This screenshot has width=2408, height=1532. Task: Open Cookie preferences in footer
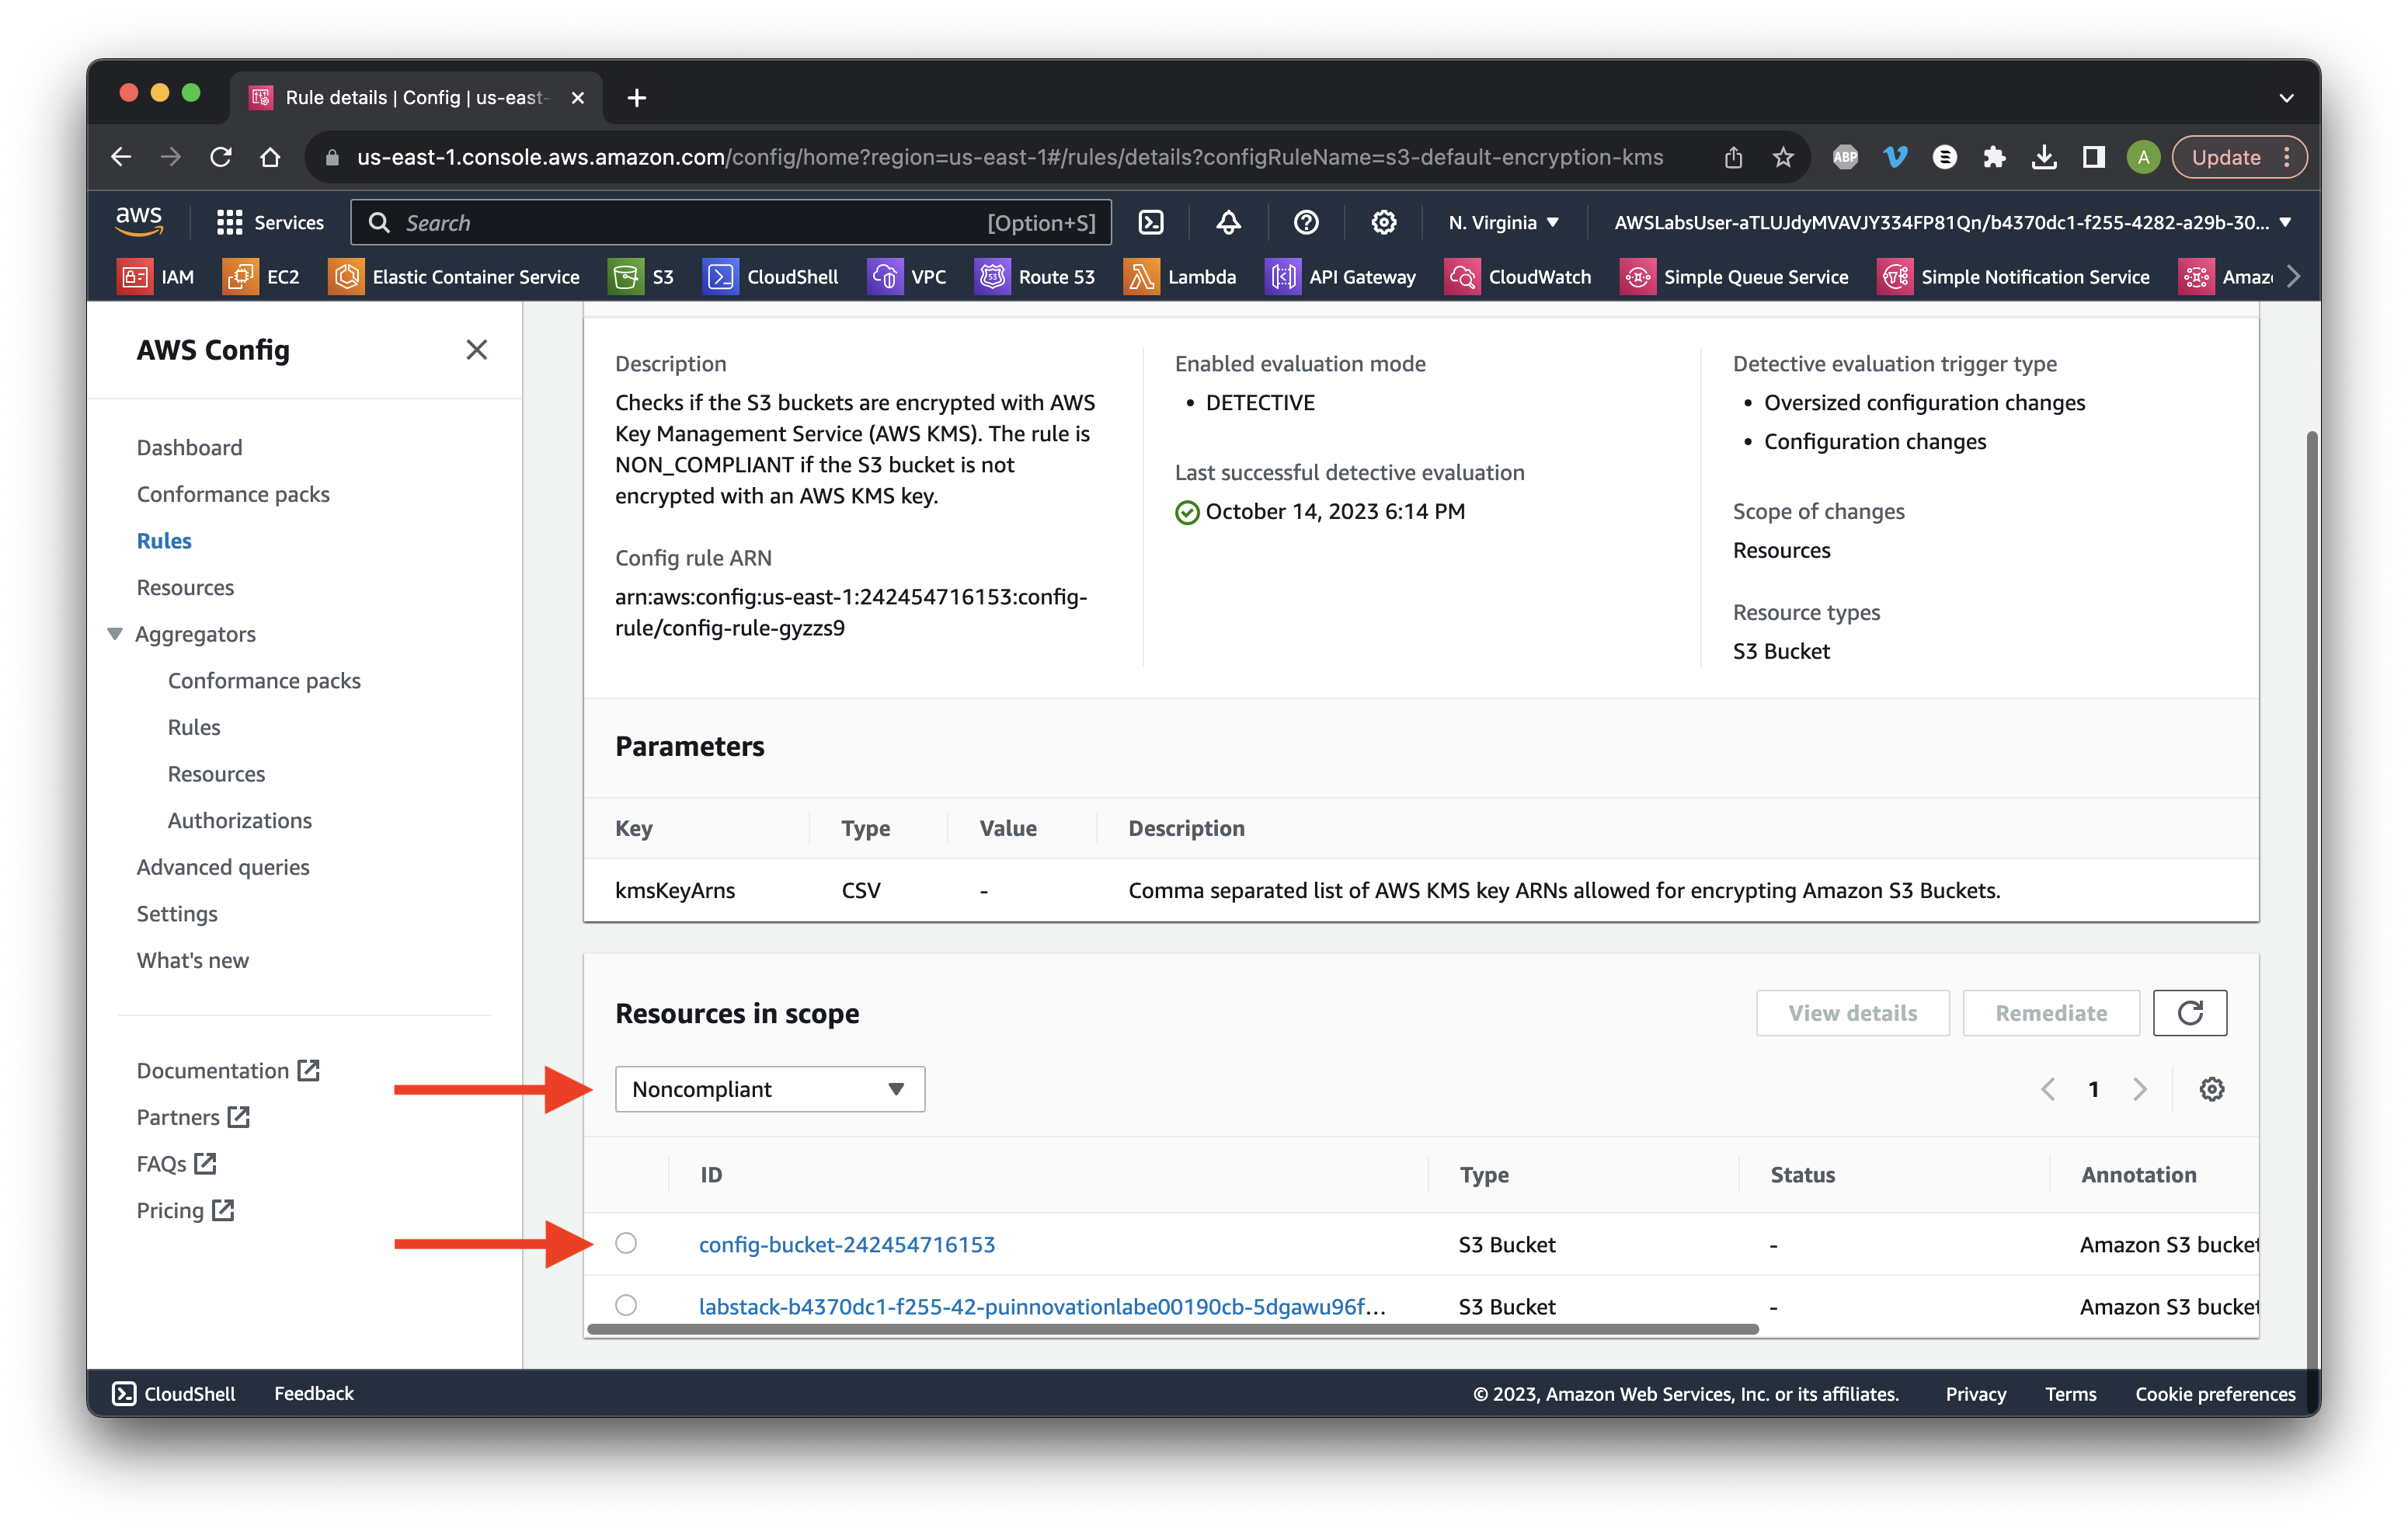[2215, 1393]
